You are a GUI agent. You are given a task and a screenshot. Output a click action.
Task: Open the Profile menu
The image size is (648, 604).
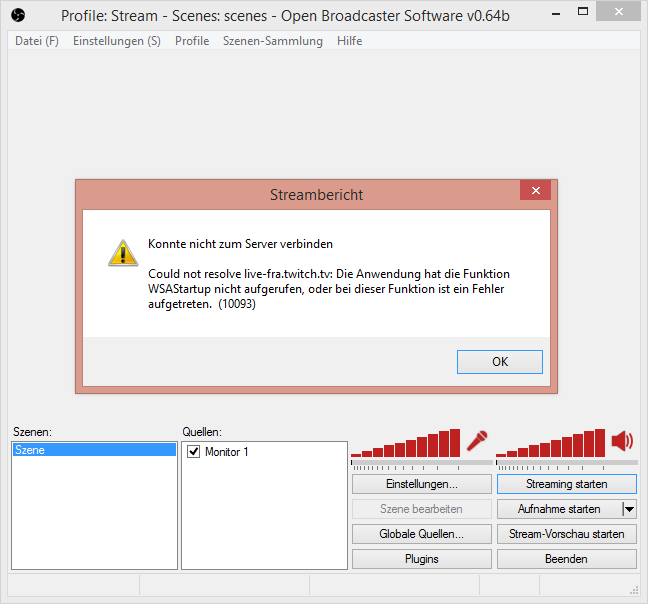(x=192, y=41)
